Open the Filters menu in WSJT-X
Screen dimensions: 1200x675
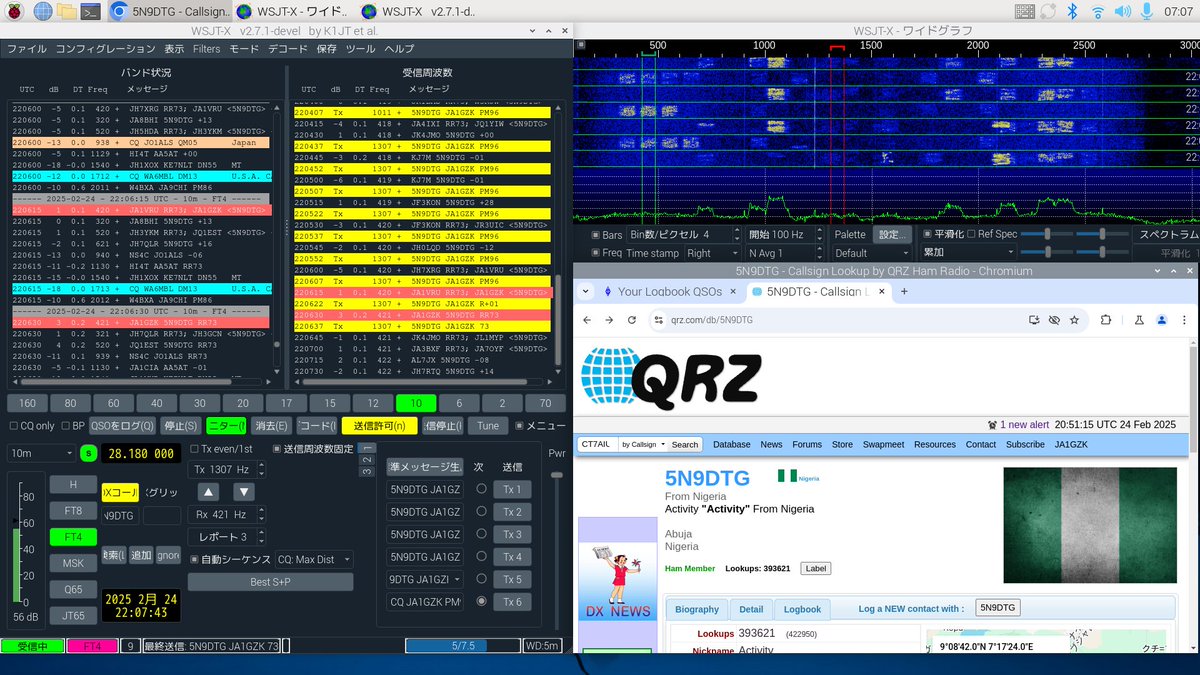207,48
